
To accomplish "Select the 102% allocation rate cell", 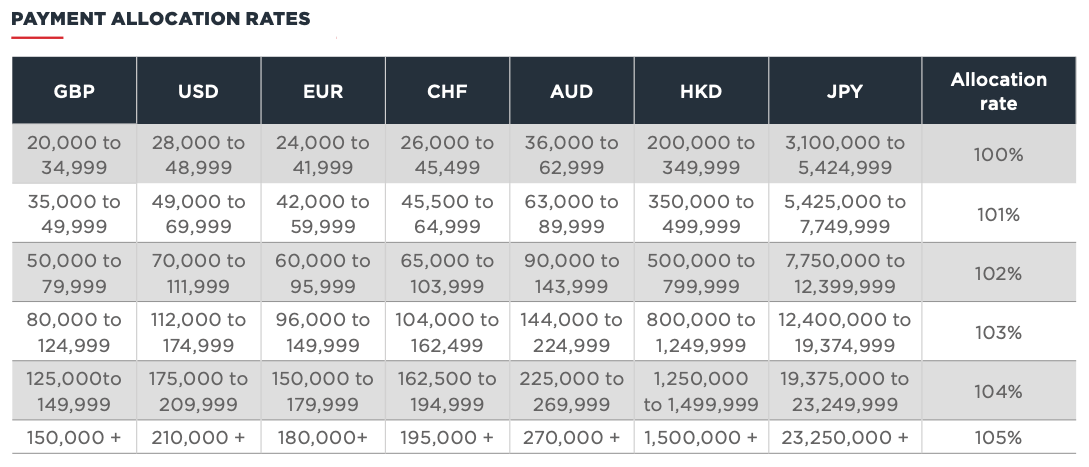I will click(x=998, y=273).
